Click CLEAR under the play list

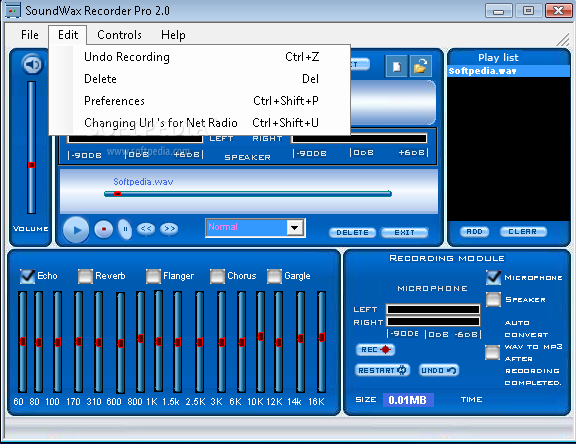[523, 232]
